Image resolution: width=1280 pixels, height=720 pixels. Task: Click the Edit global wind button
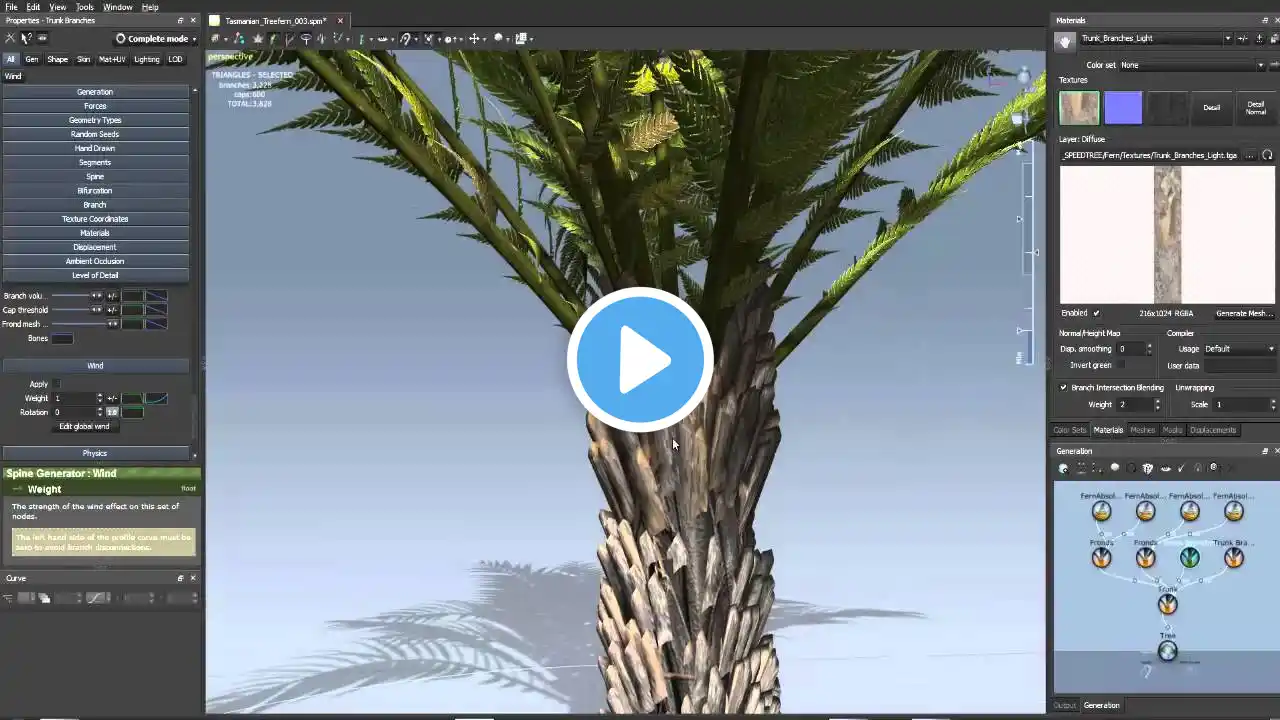point(84,426)
